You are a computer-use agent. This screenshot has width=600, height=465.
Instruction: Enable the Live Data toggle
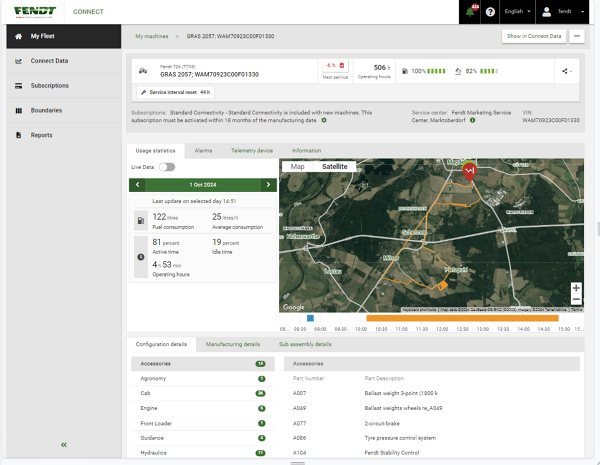166,167
